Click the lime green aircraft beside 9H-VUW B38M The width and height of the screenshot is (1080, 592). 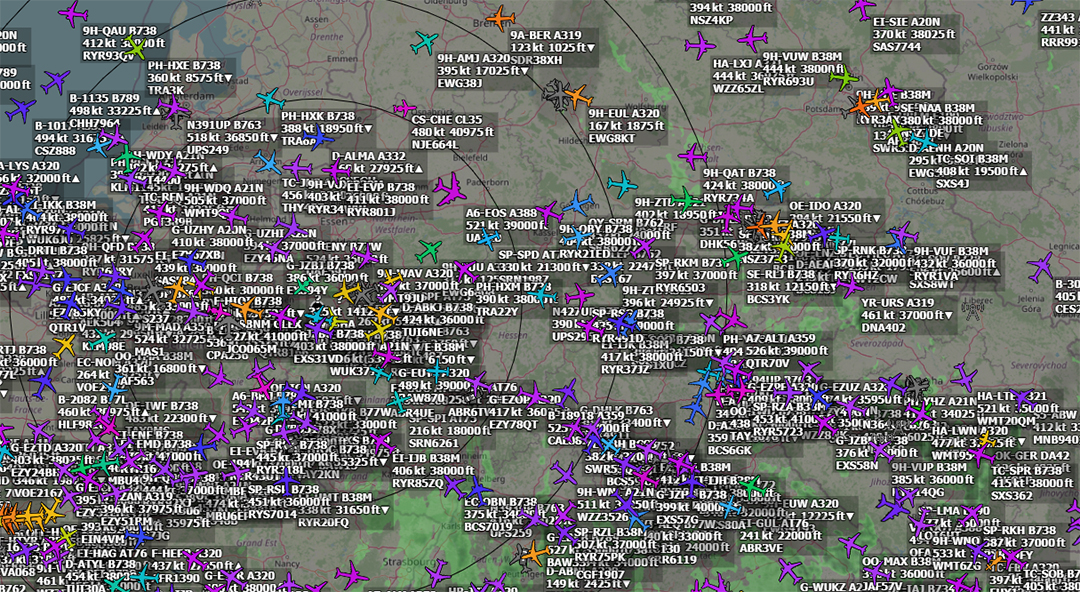click(846, 77)
